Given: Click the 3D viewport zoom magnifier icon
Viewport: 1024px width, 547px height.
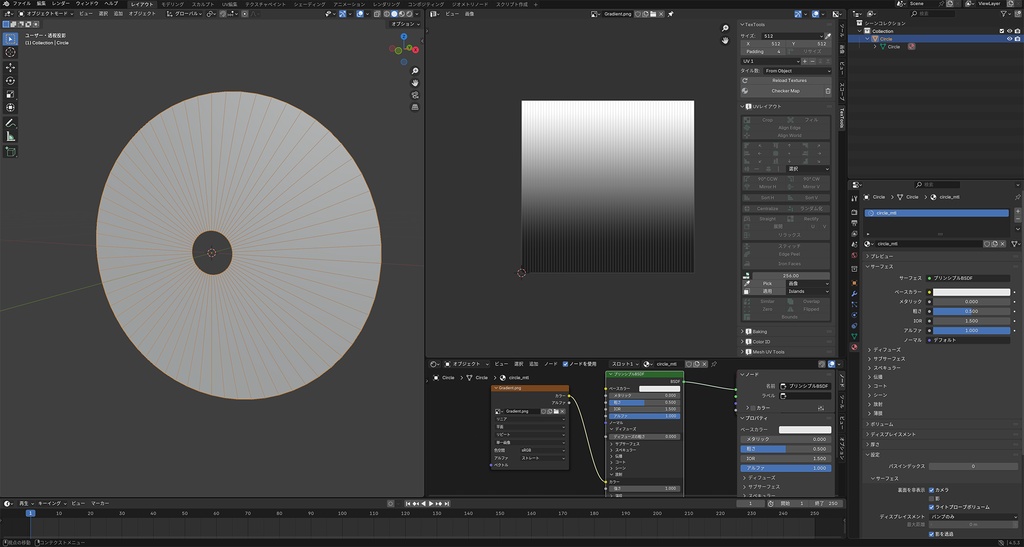Looking at the screenshot, I should [415, 70].
